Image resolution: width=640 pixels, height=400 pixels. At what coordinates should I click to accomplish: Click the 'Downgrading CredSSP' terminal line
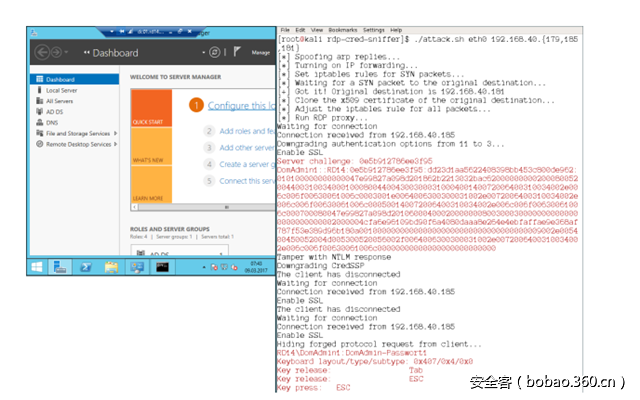[320, 265]
